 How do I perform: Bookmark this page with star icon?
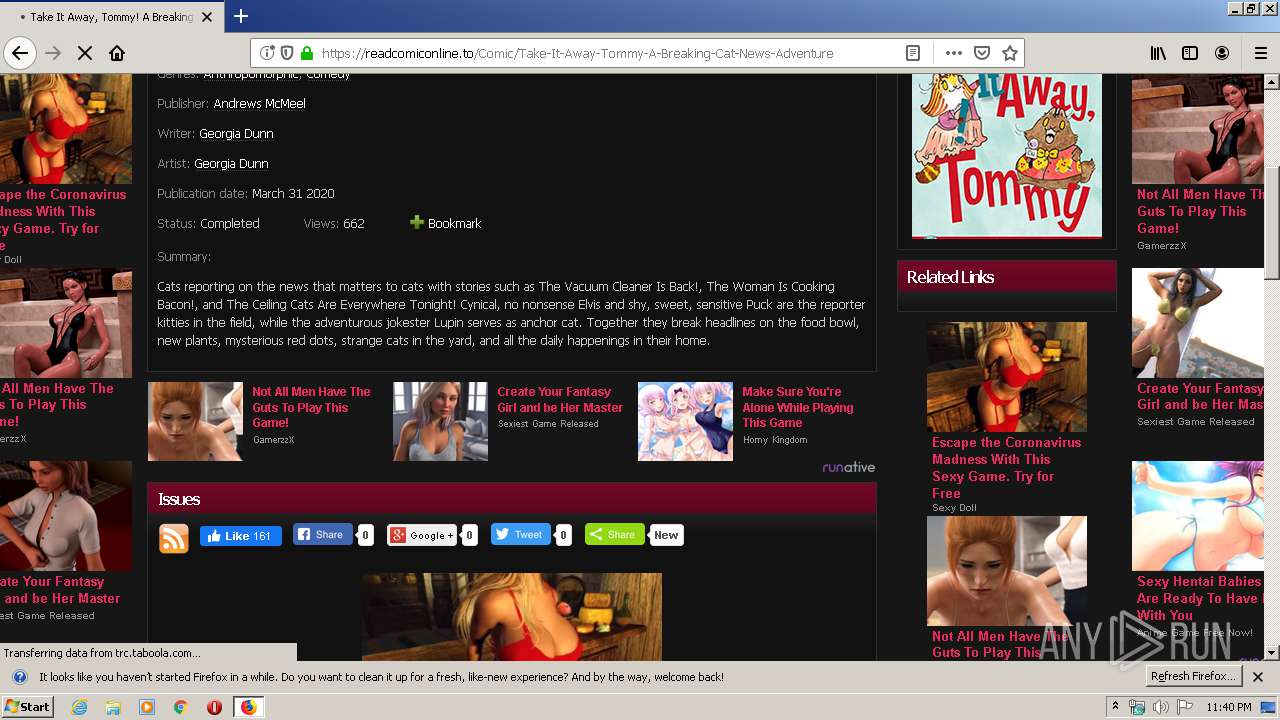point(1010,53)
